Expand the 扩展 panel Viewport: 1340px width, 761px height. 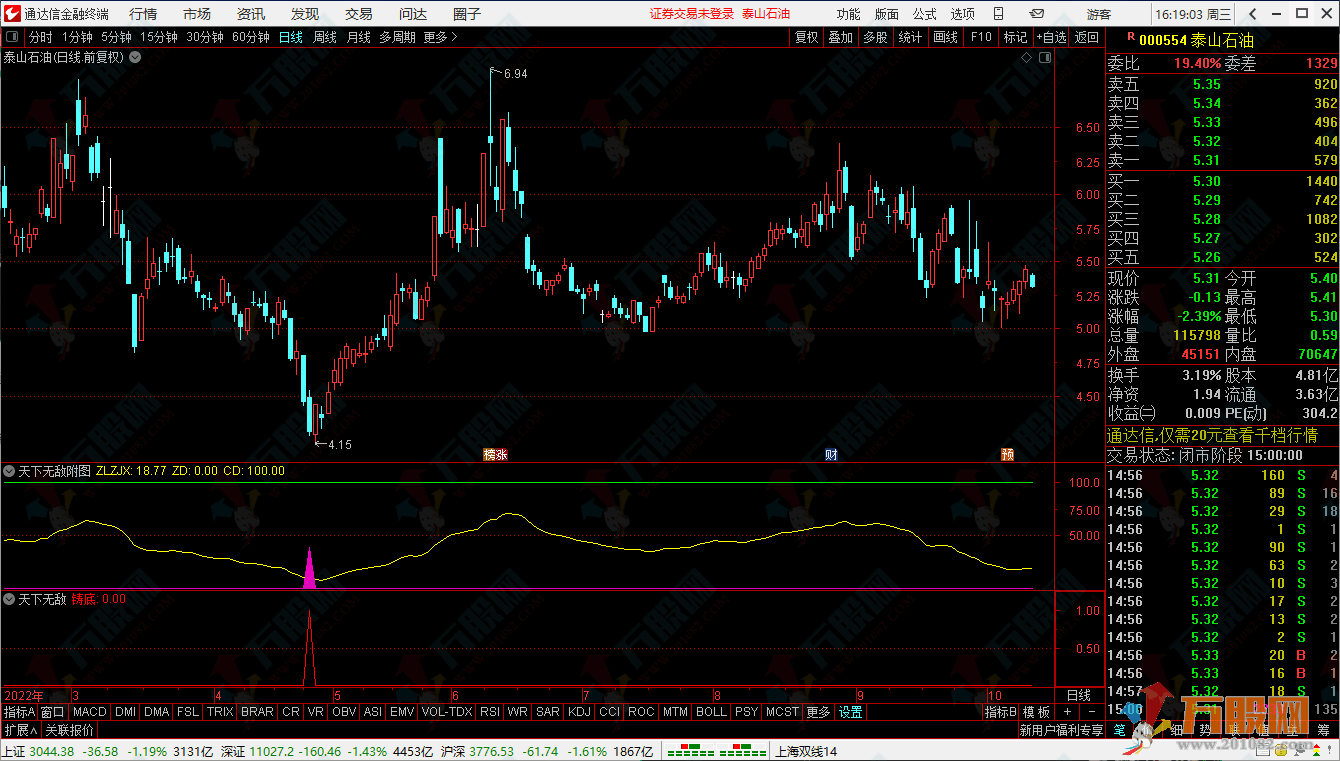click(21, 730)
